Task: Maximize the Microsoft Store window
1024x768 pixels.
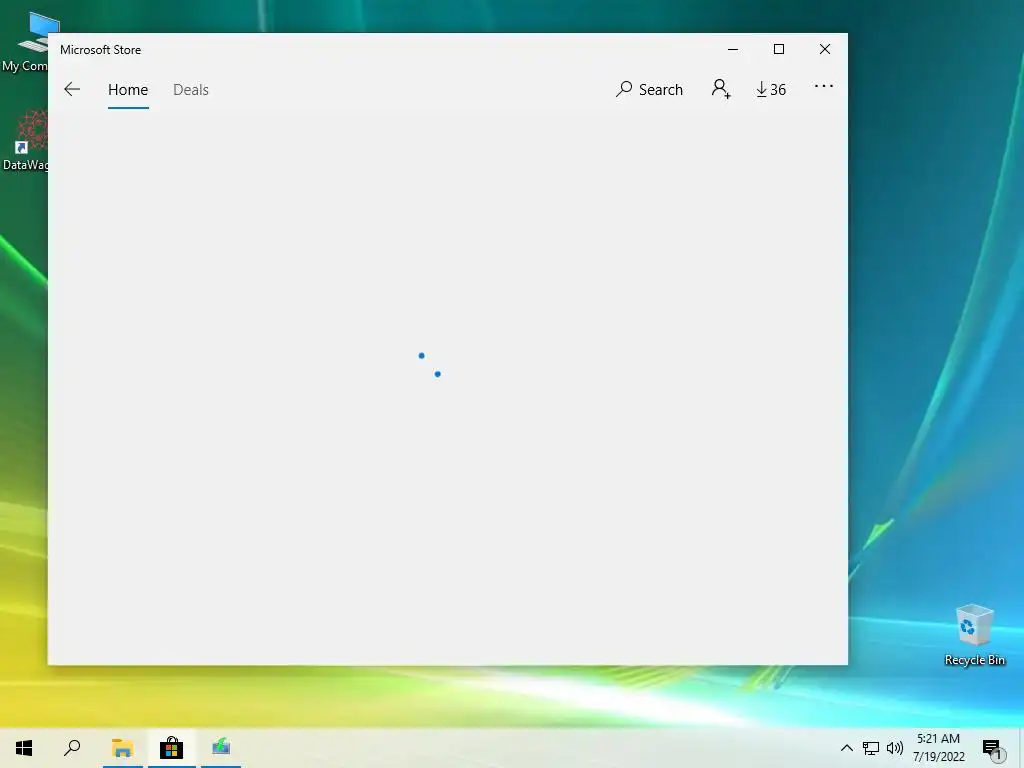Action: click(x=778, y=50)
